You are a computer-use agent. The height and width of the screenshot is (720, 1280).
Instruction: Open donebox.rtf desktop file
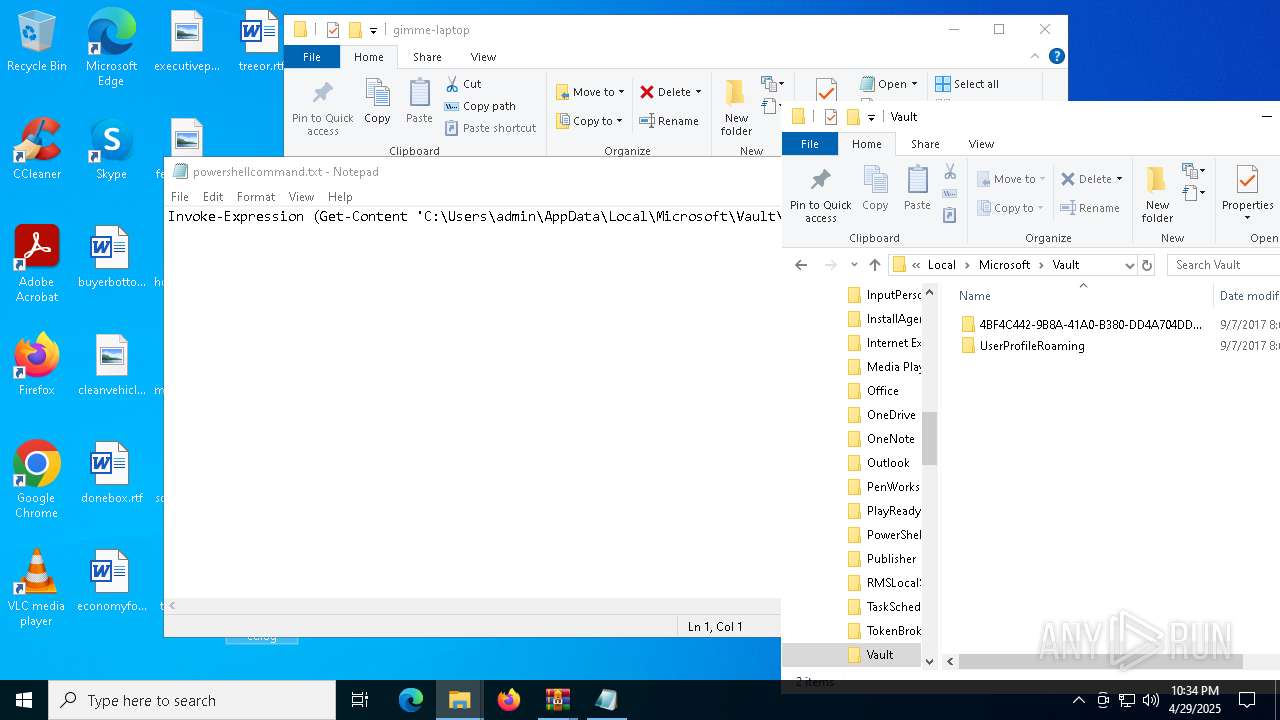pyautogui.click(x=111, y=473)
